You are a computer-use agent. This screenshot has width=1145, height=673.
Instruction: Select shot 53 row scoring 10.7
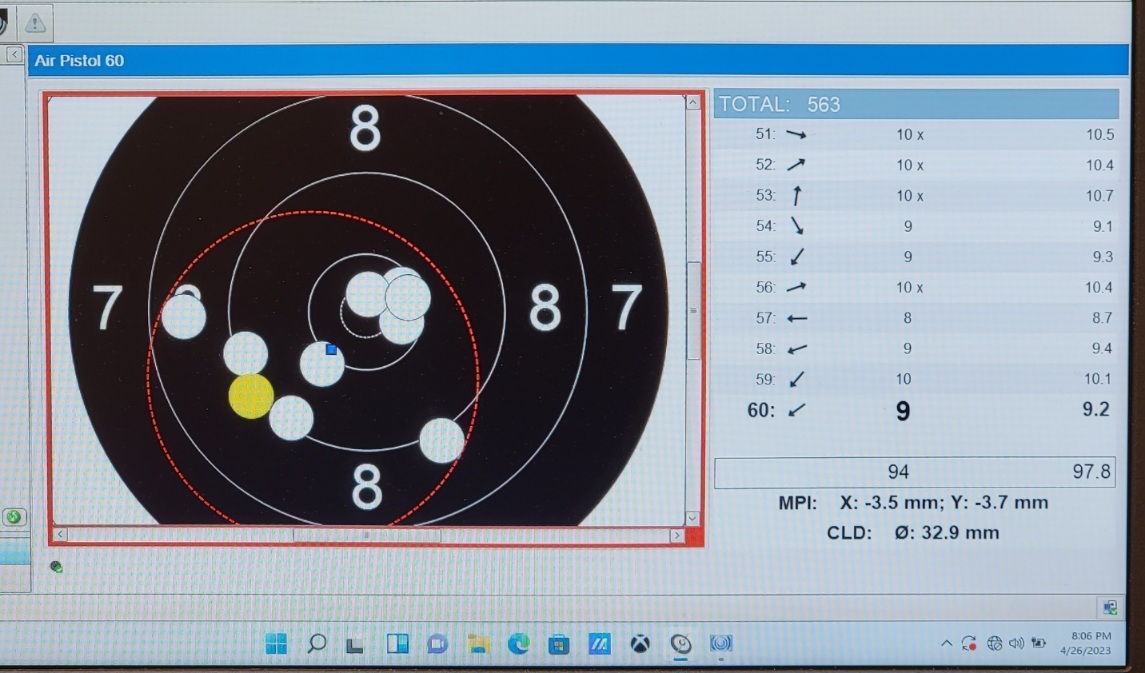(916, 196)
